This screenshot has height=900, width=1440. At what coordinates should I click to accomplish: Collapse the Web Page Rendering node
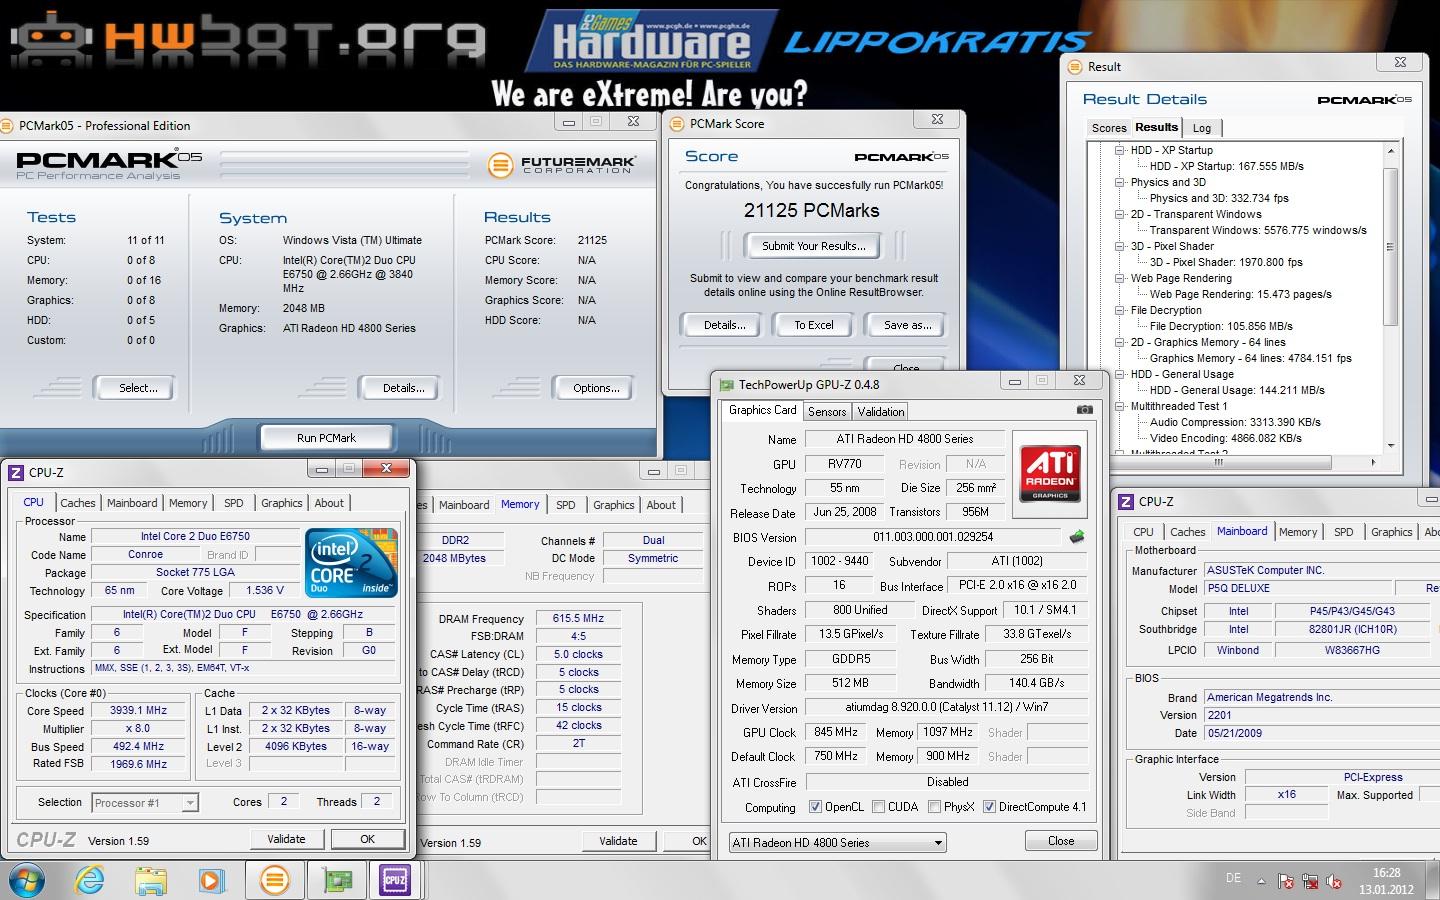pos(1120,278)
